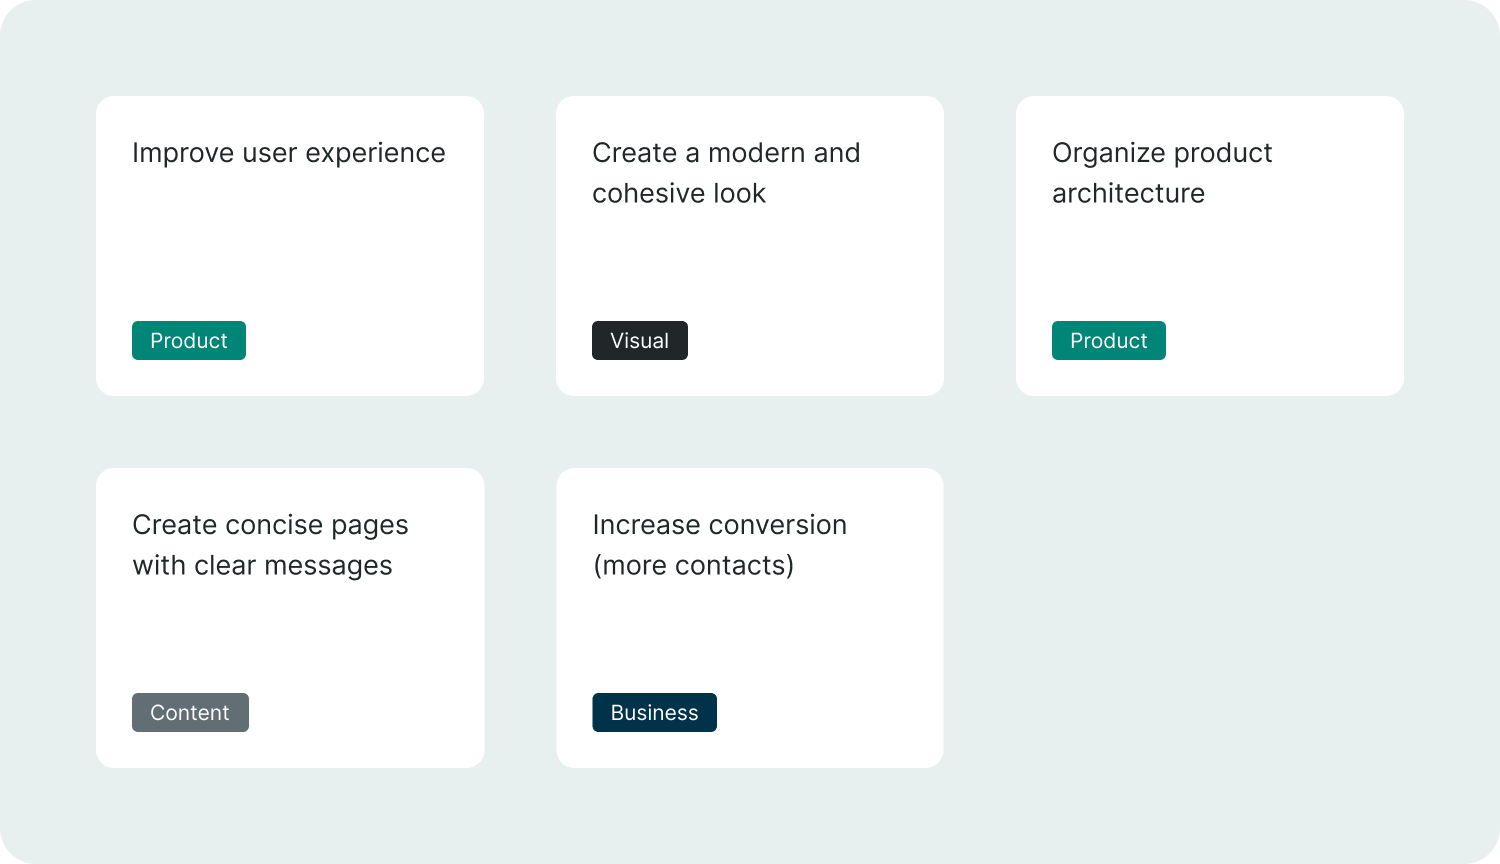Click the 'Organize product' heading line

click(x=1162, y=153)
